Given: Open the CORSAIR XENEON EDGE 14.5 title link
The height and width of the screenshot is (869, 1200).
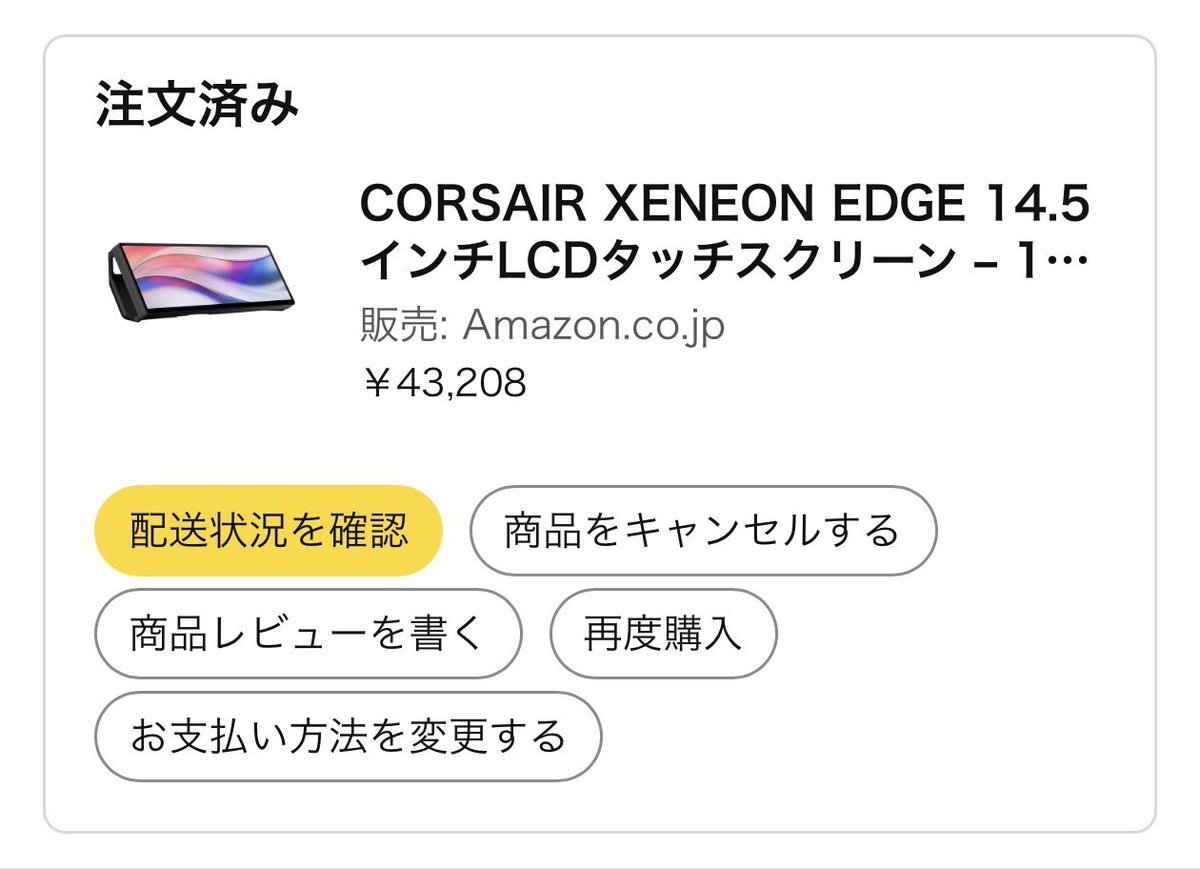Looking at the screenshot, I should [x=724, y=206].
